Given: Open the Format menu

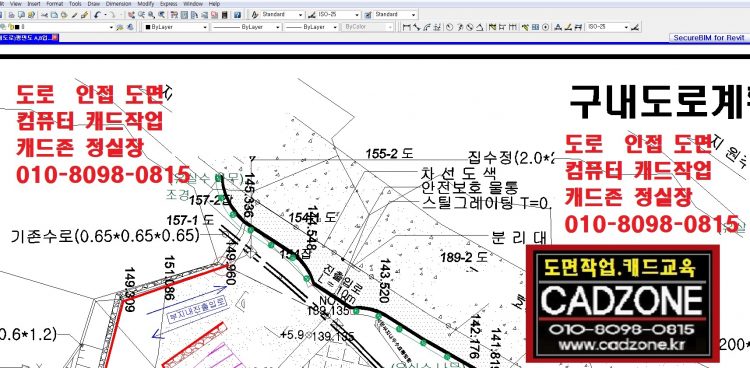Looking at the screenshot, I should [x=55, y=3].
